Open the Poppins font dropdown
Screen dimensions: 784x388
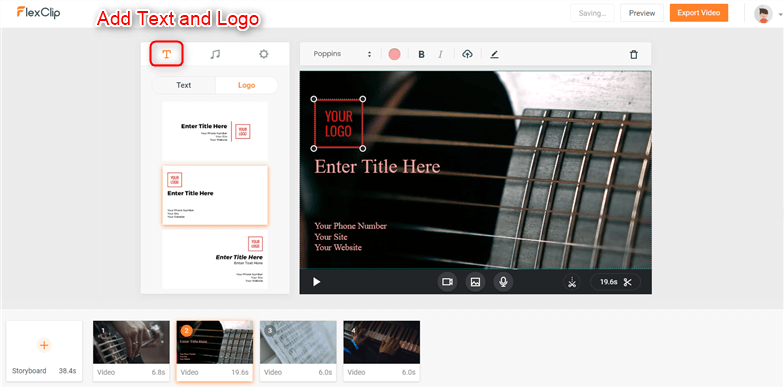(x=342, y=54)
